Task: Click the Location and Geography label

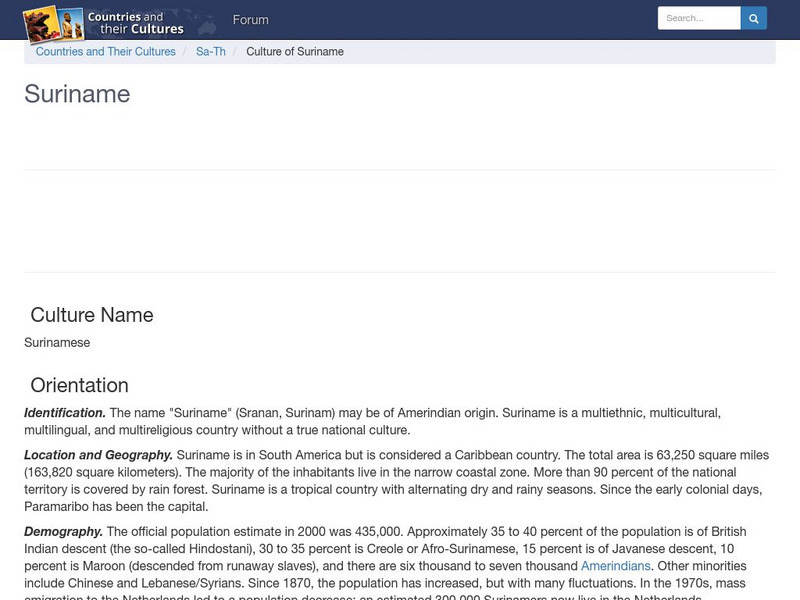Action: [98, 455]
